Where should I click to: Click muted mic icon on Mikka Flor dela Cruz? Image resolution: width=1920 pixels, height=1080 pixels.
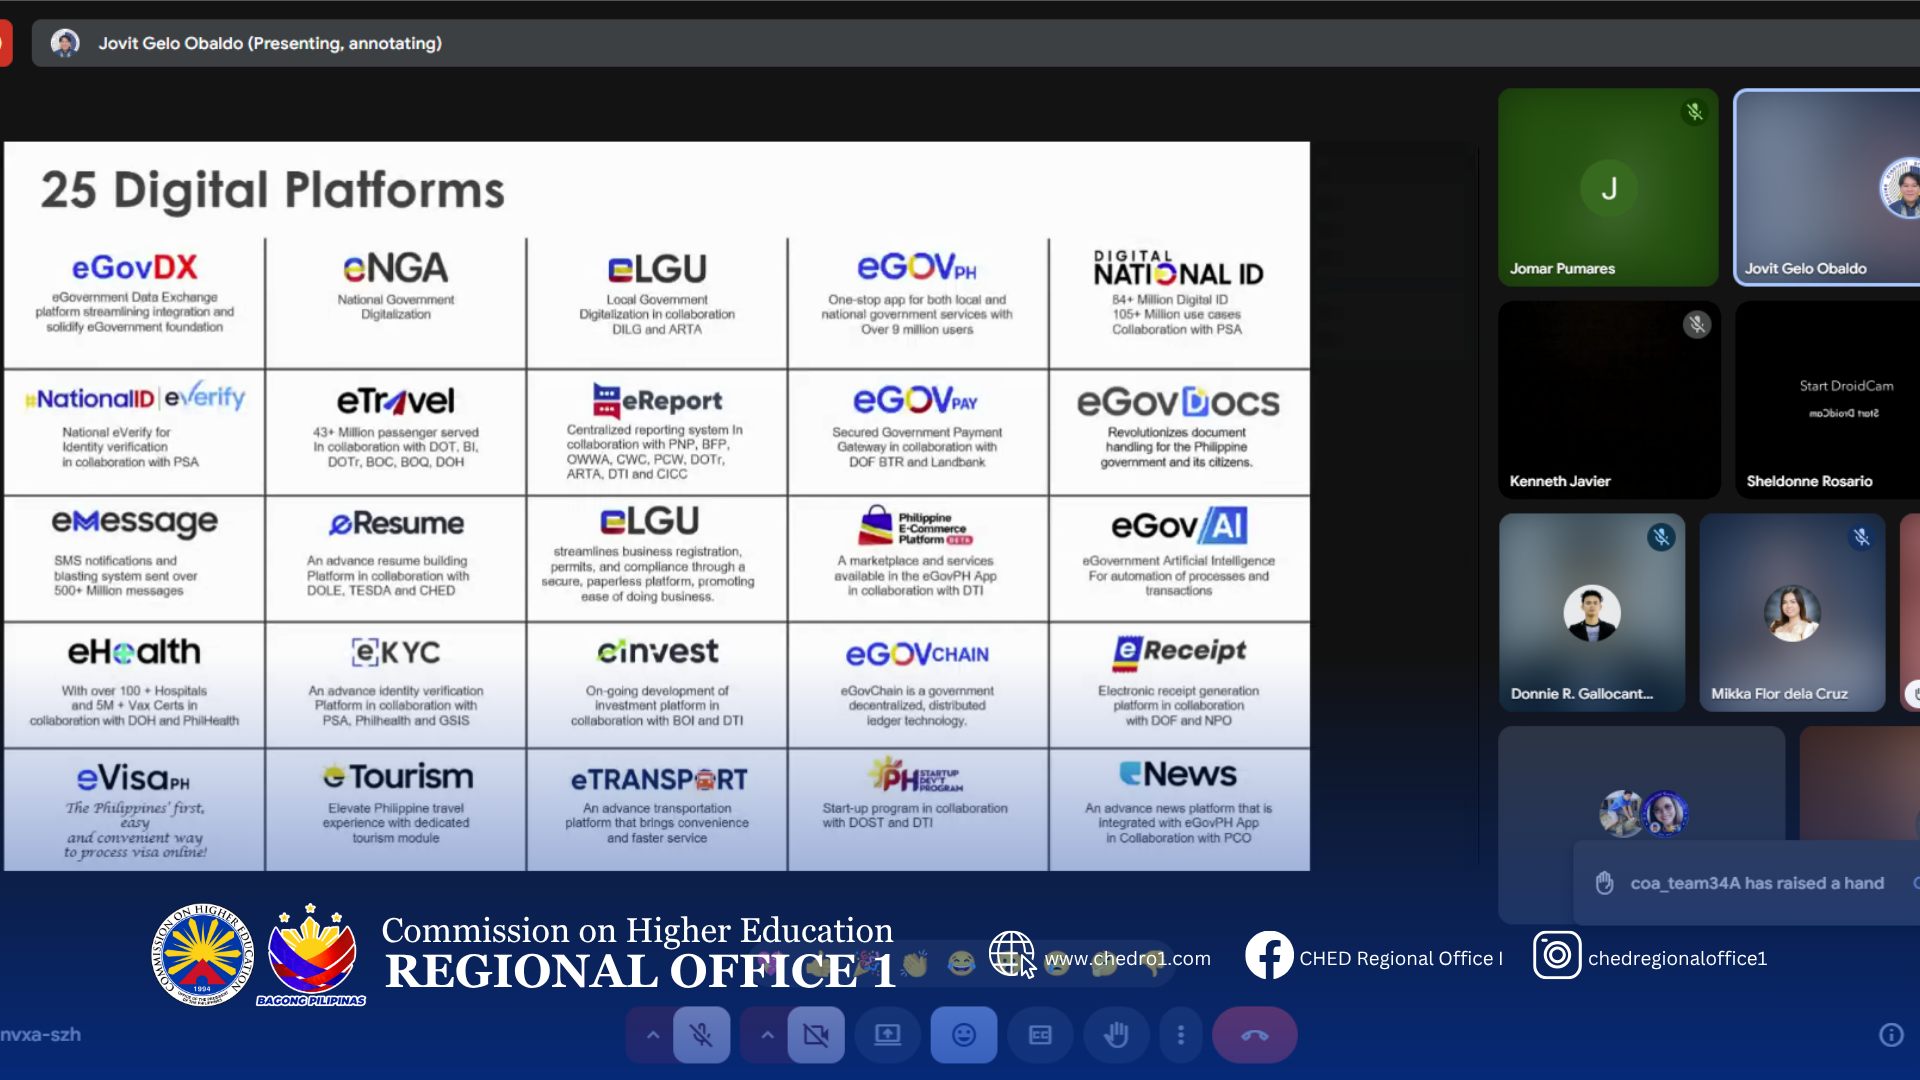[x=1861, y=537]
